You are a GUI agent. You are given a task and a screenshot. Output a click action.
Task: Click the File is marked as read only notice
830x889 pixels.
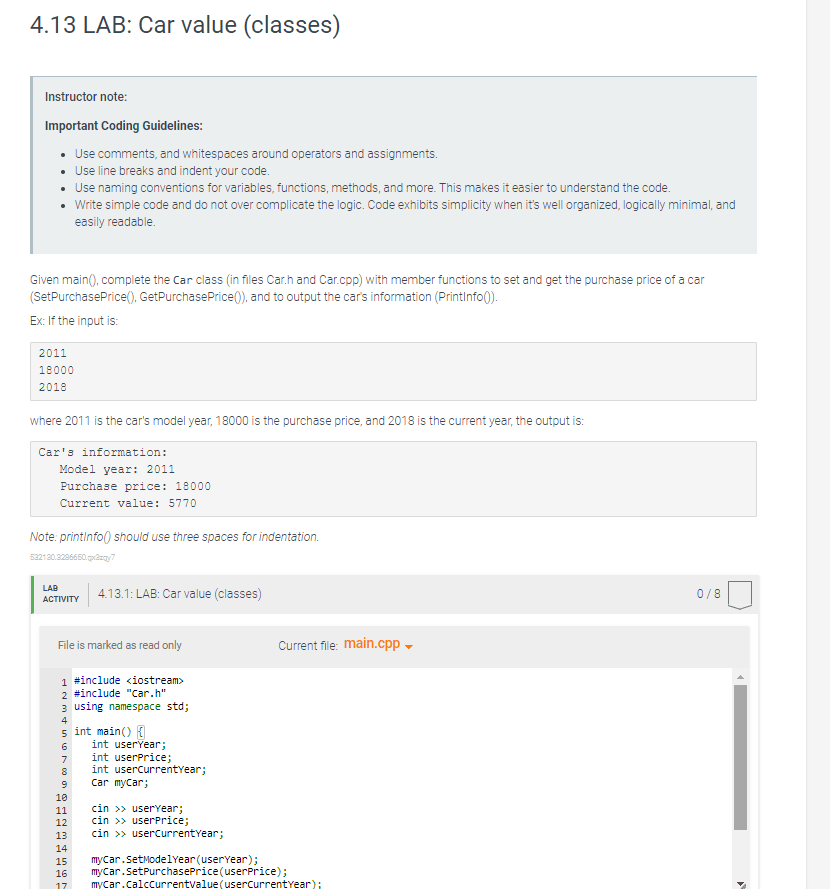[120, 645]
